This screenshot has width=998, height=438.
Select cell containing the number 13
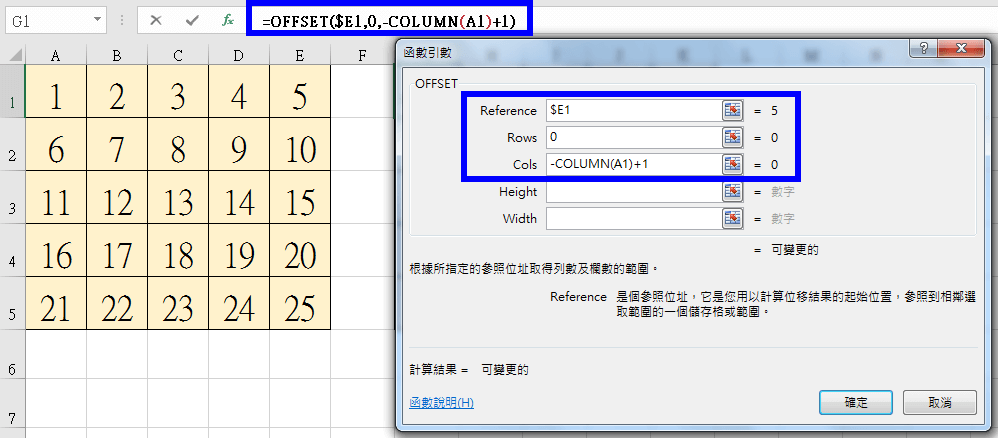178,203
